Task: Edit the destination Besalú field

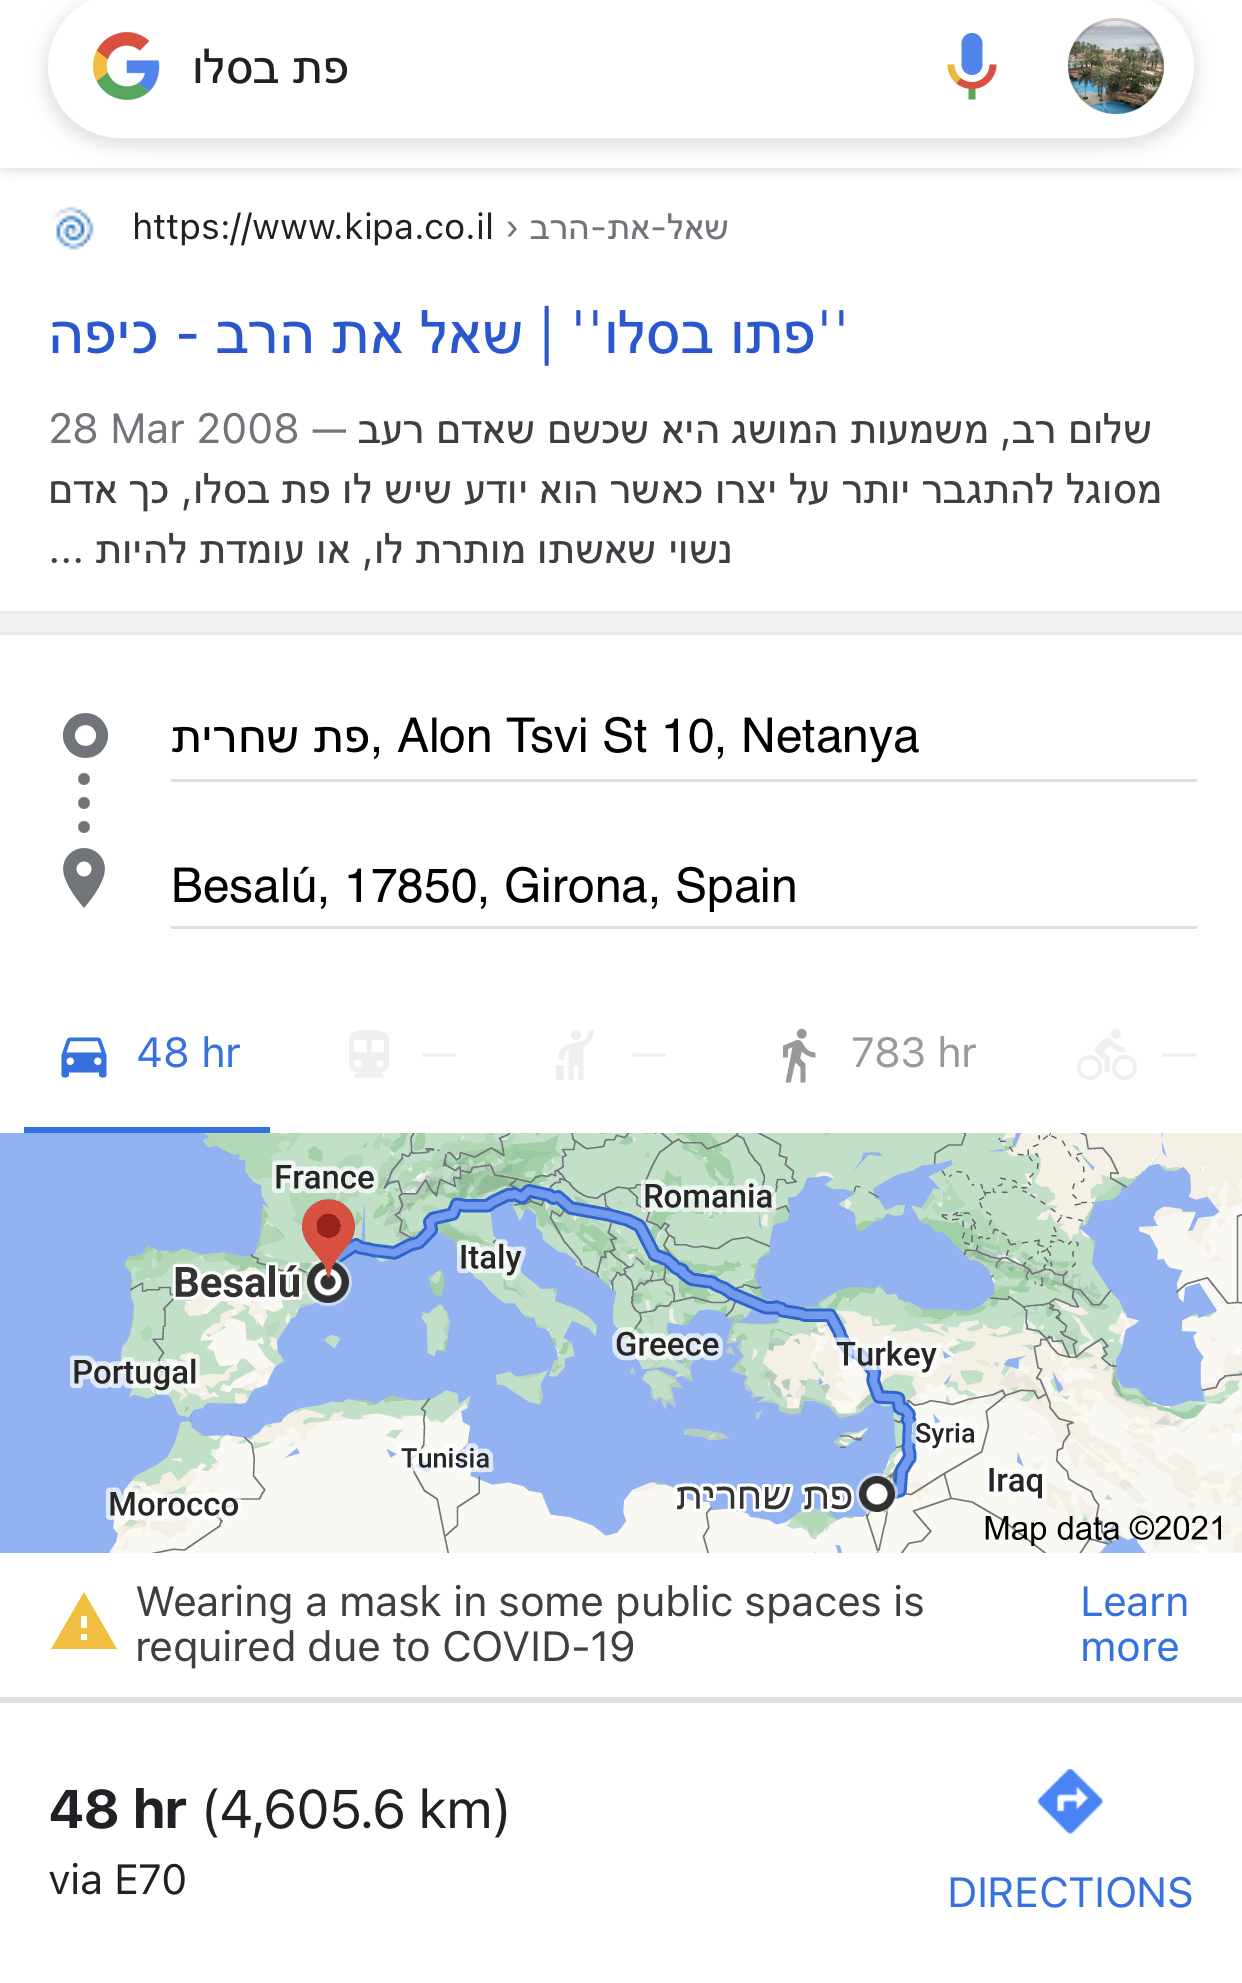Action: [683, 886]
